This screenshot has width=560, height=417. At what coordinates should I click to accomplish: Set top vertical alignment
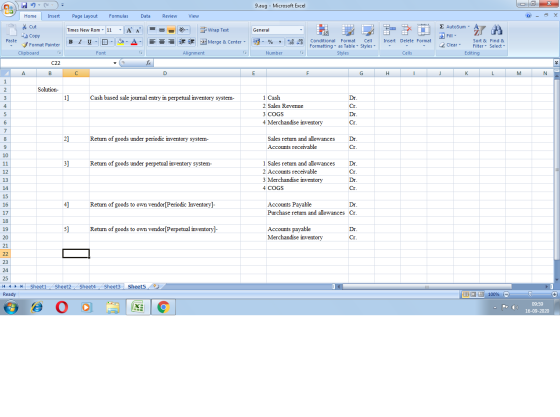(x=152, y=30)
